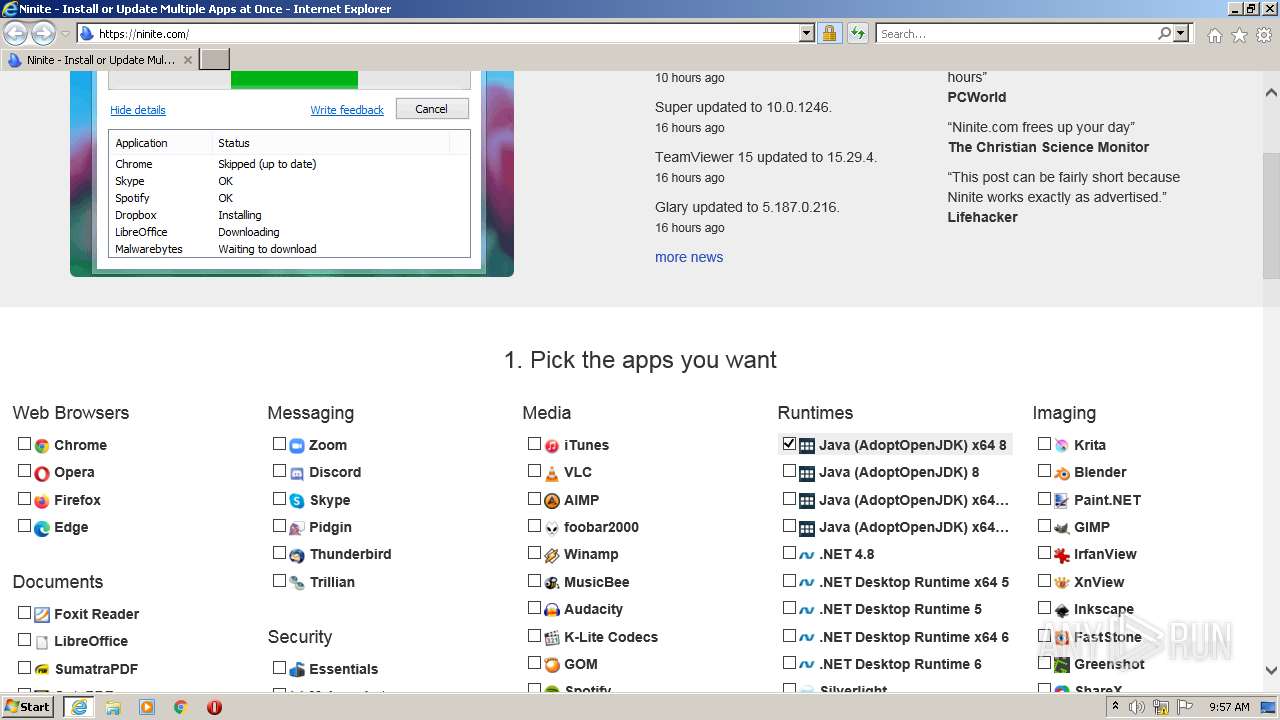Tick the Pidgin checkbox
Screen dimensions: 1280x720
(x=280, y=526)
